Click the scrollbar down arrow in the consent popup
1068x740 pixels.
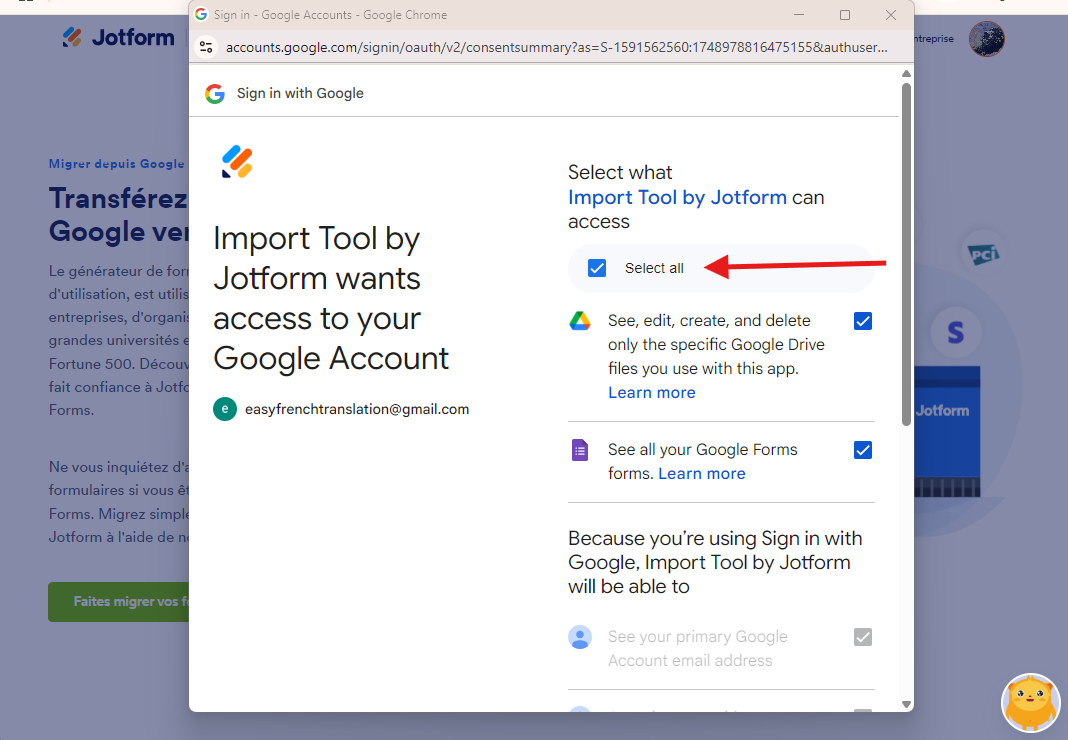tap(906, 705)
